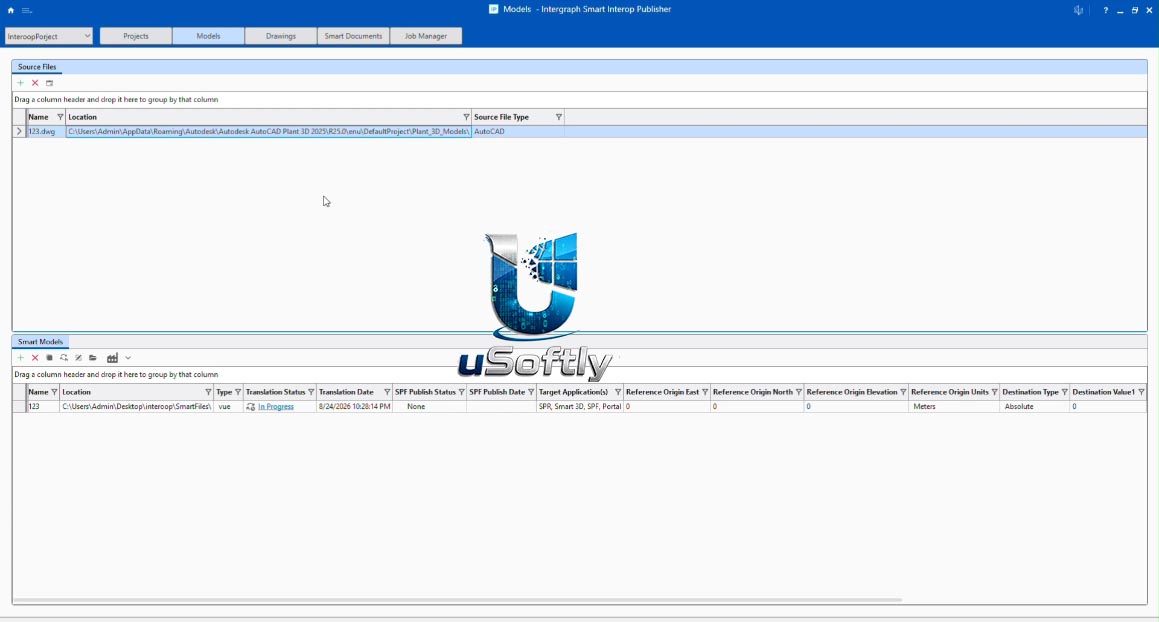The width and height of the screenshot is (1159, 622).
Task: Filter the Reference Origin Elevation column
Action: (x=903, y=392)
